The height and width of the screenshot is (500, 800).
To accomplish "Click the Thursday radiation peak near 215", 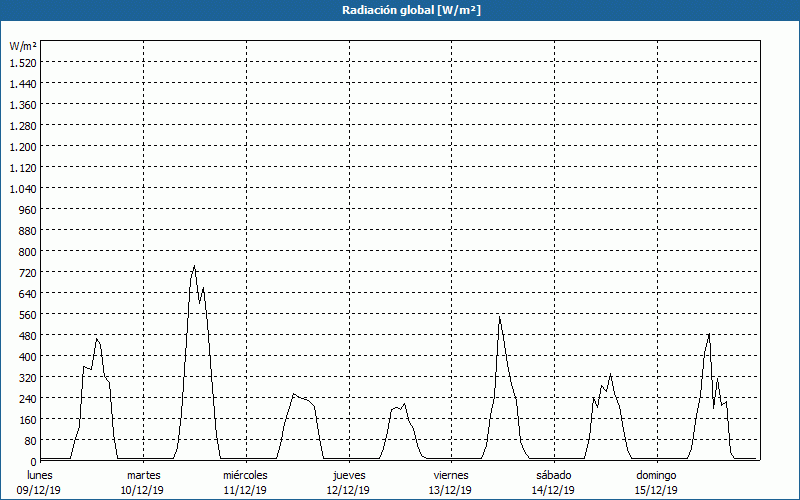I will (404, 404).
